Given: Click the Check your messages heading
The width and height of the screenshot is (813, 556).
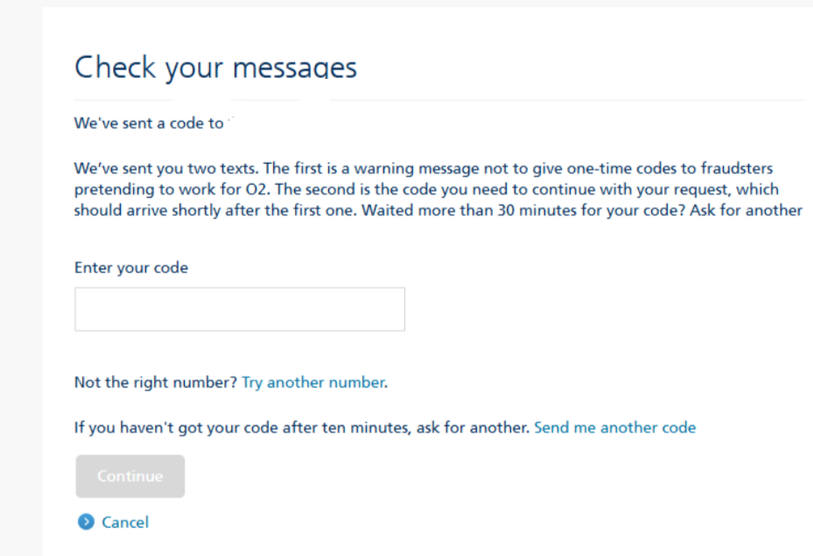Looking at the screenshot, I should tap(215, 67).
